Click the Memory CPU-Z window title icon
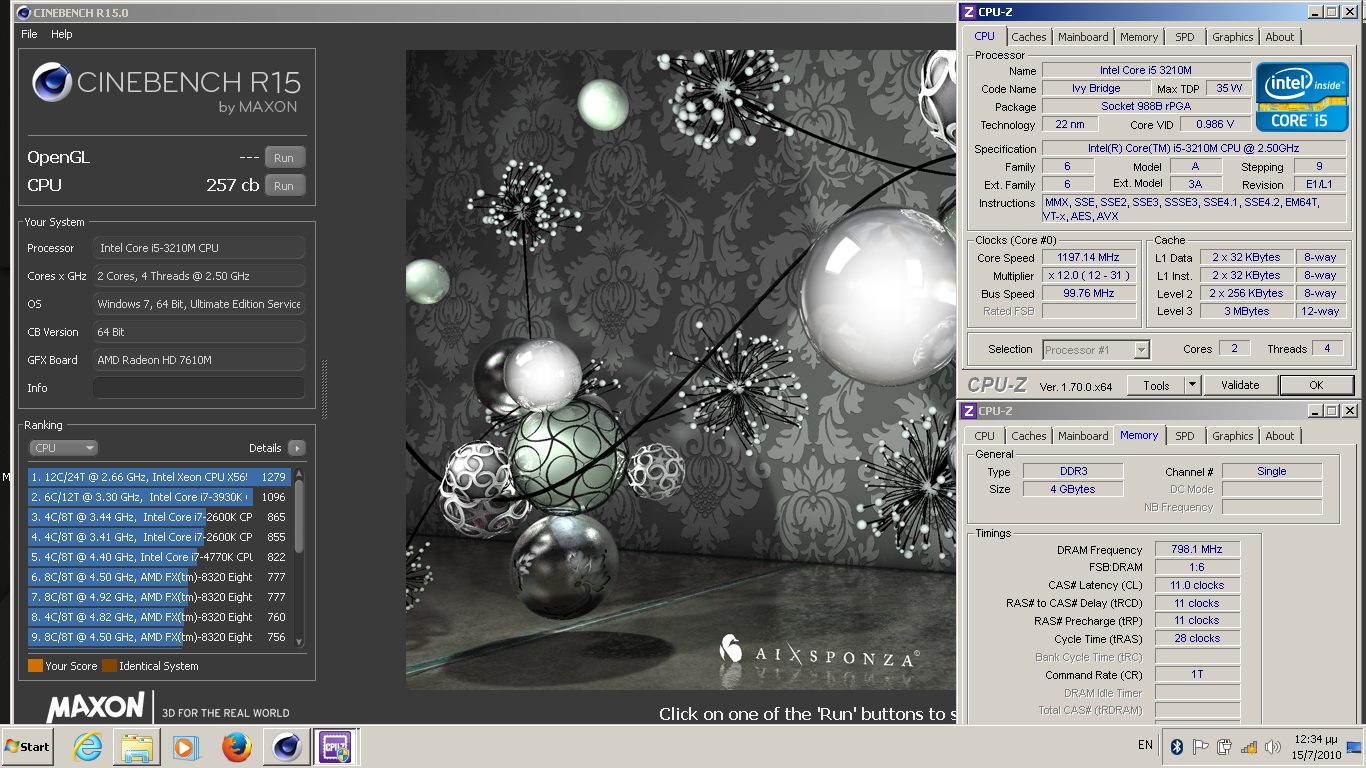The width and height of the screenshot is (1366, 768). pos(968,411)
